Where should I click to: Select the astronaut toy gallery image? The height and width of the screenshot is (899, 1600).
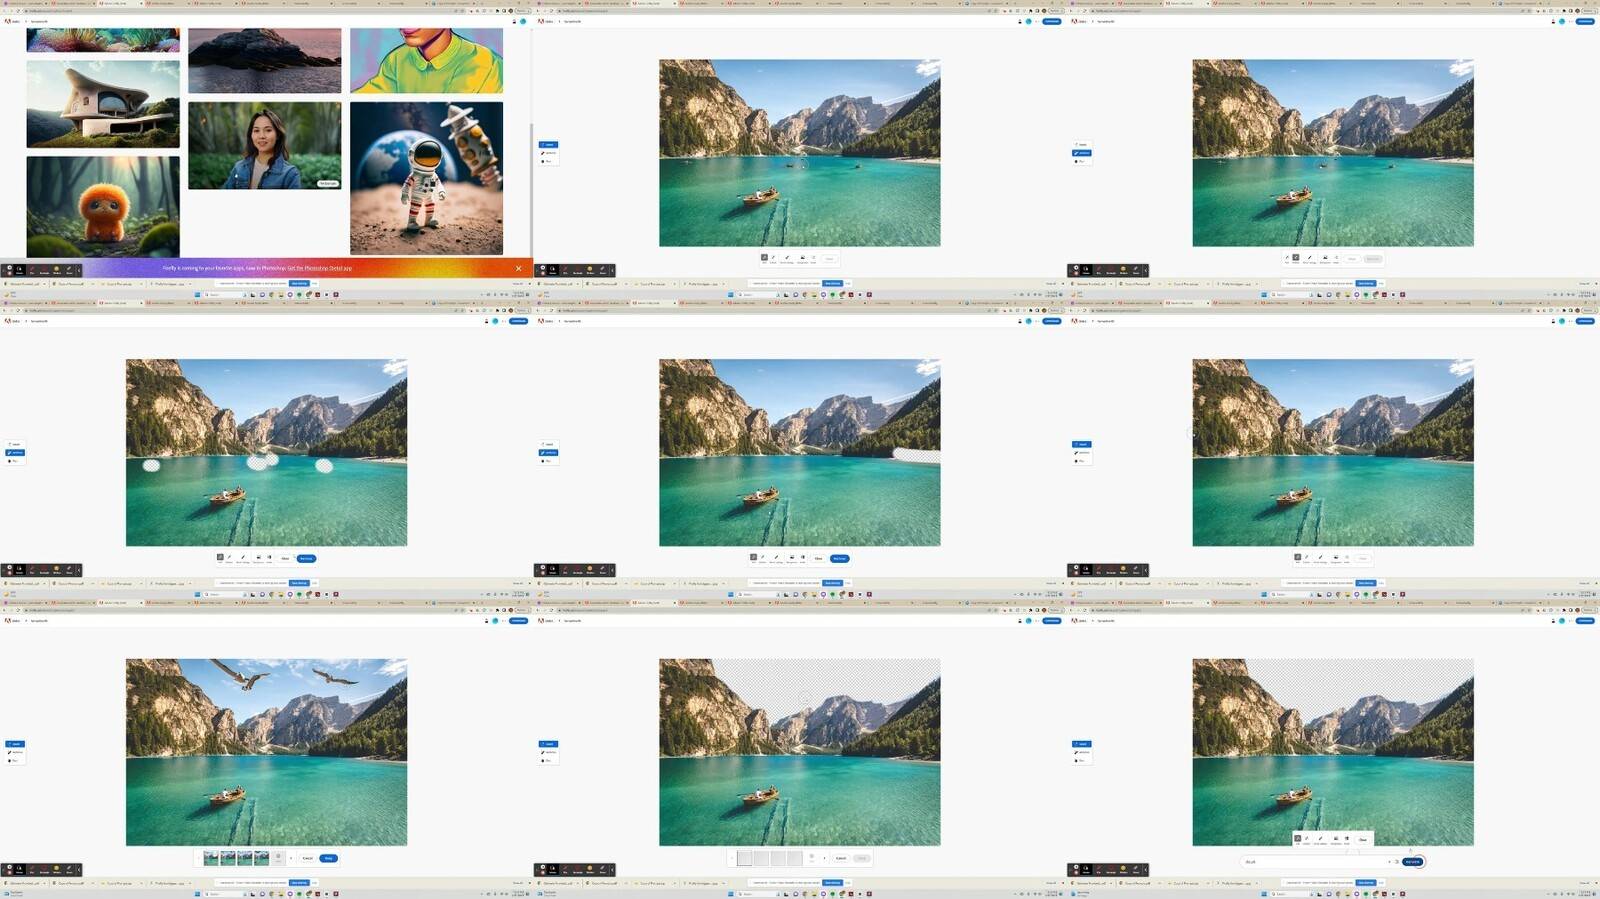426,178
